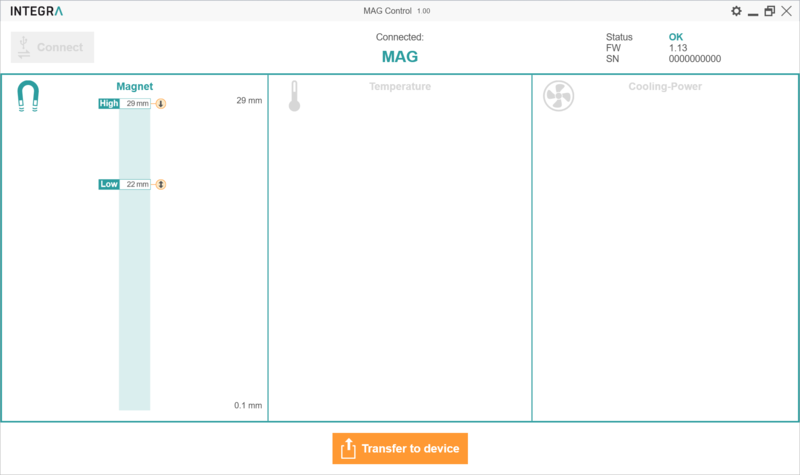Open the Magnet panel heading
The image size is (800, 475).
coord(135,86)
